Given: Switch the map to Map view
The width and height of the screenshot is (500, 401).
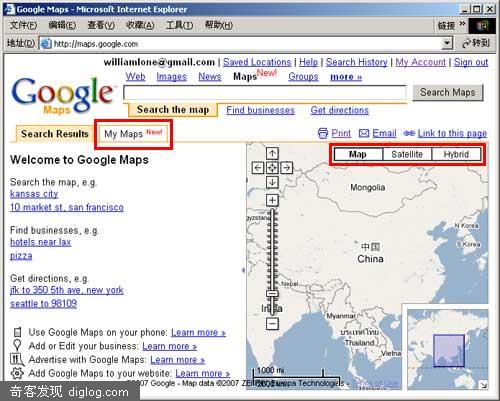Looking at the screenshot, I should (x=358, y=154).
